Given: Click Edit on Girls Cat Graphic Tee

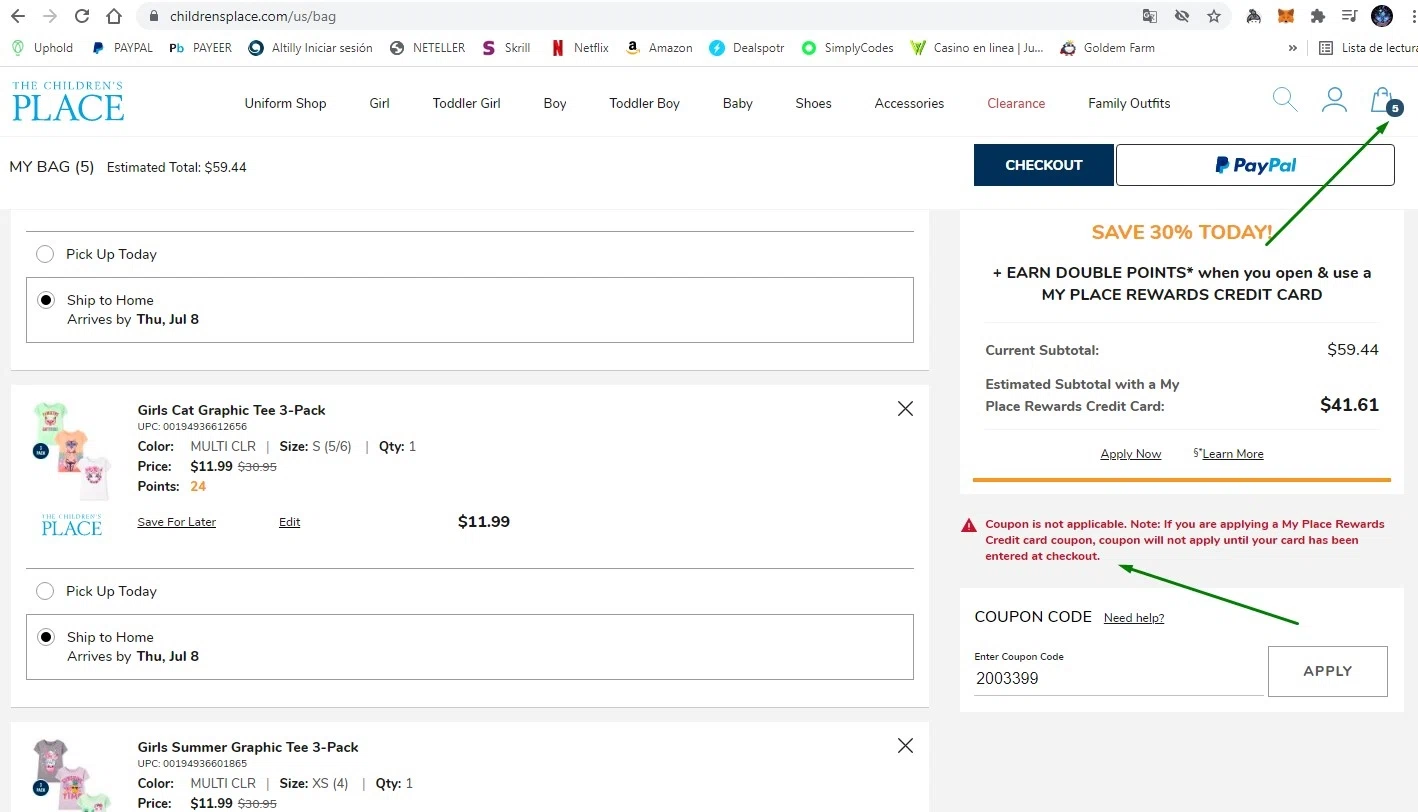Looking at the screenshot, I should pyautogui.click(x=289, y=522).
